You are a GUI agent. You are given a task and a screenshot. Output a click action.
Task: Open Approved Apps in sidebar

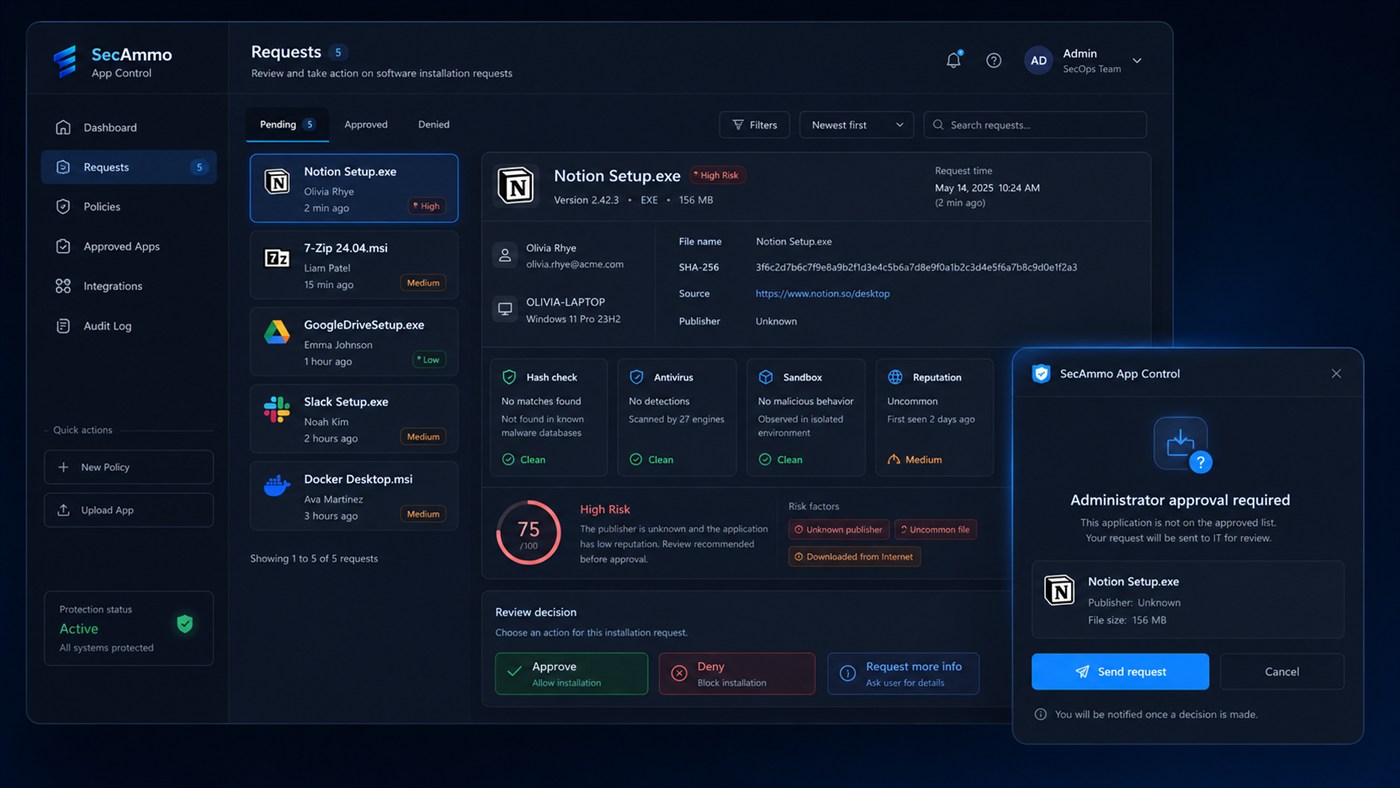click(x=129, y=246)
